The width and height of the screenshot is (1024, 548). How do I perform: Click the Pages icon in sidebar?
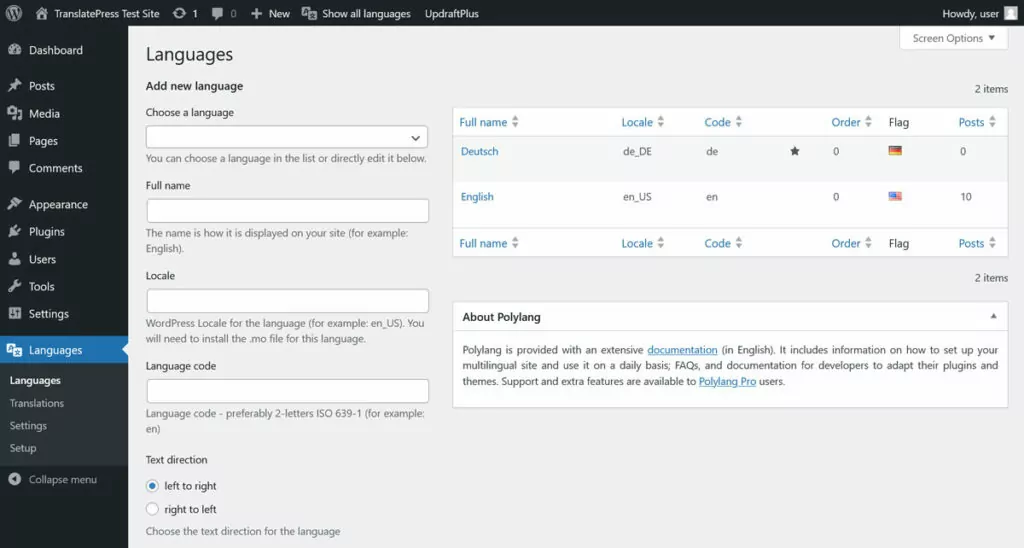[x=14, y=140]
